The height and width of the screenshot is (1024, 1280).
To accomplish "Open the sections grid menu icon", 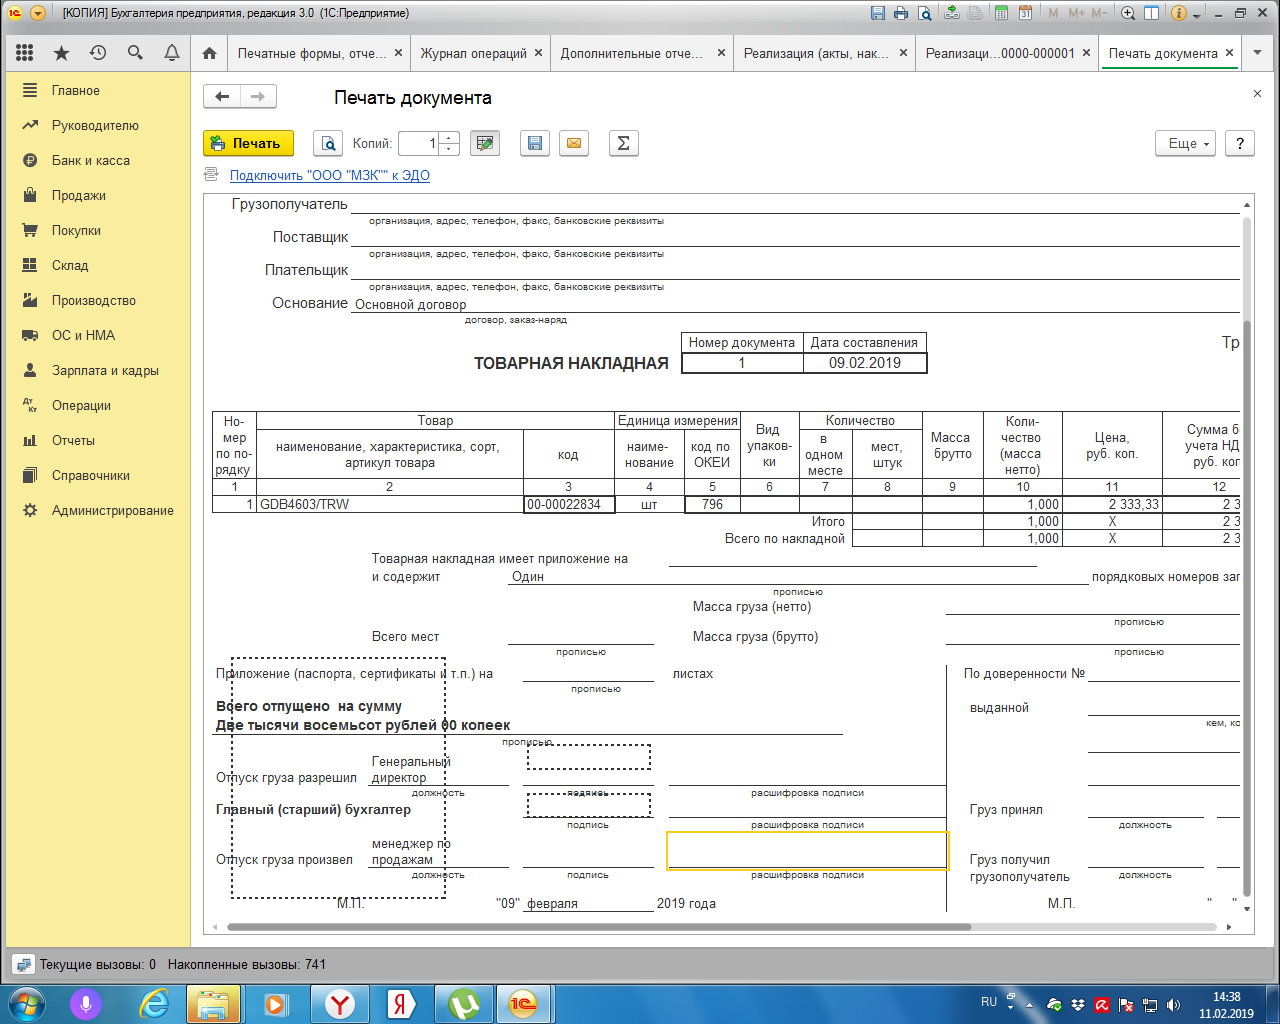I will [25, 53].
